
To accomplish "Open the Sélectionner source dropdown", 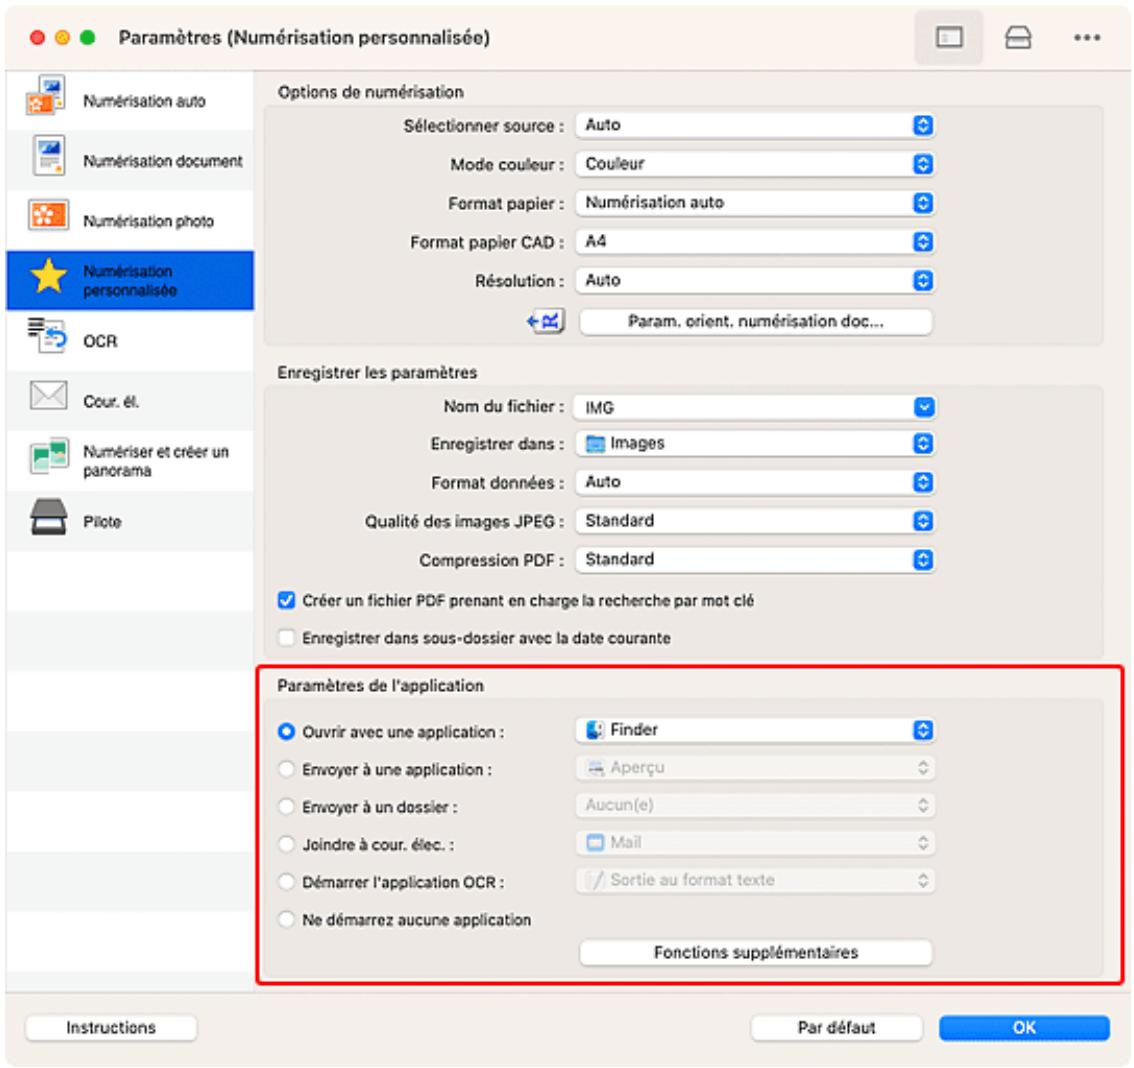I will click(755, 125).
